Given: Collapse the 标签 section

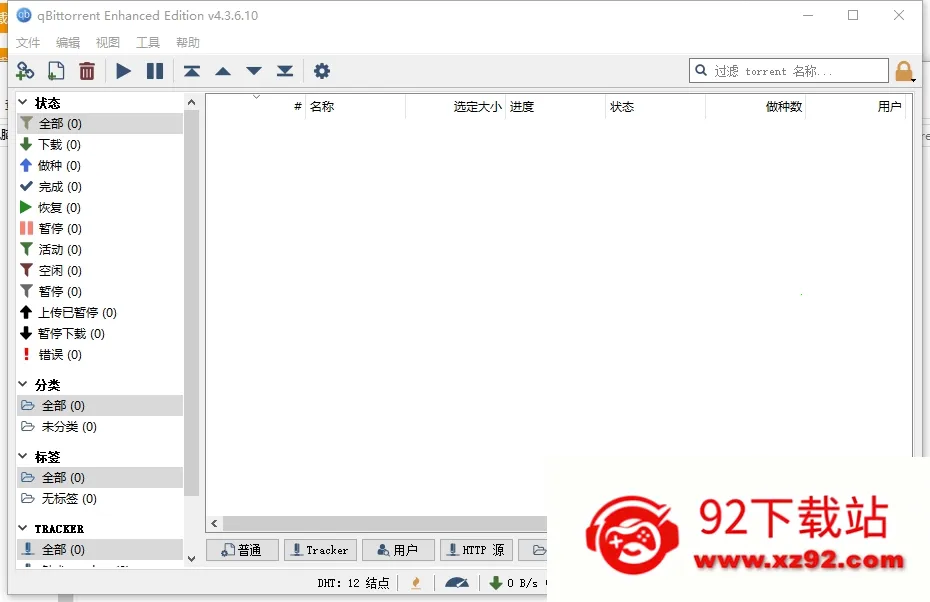Looking at the screenshot, I should click(x=23, y=456).
